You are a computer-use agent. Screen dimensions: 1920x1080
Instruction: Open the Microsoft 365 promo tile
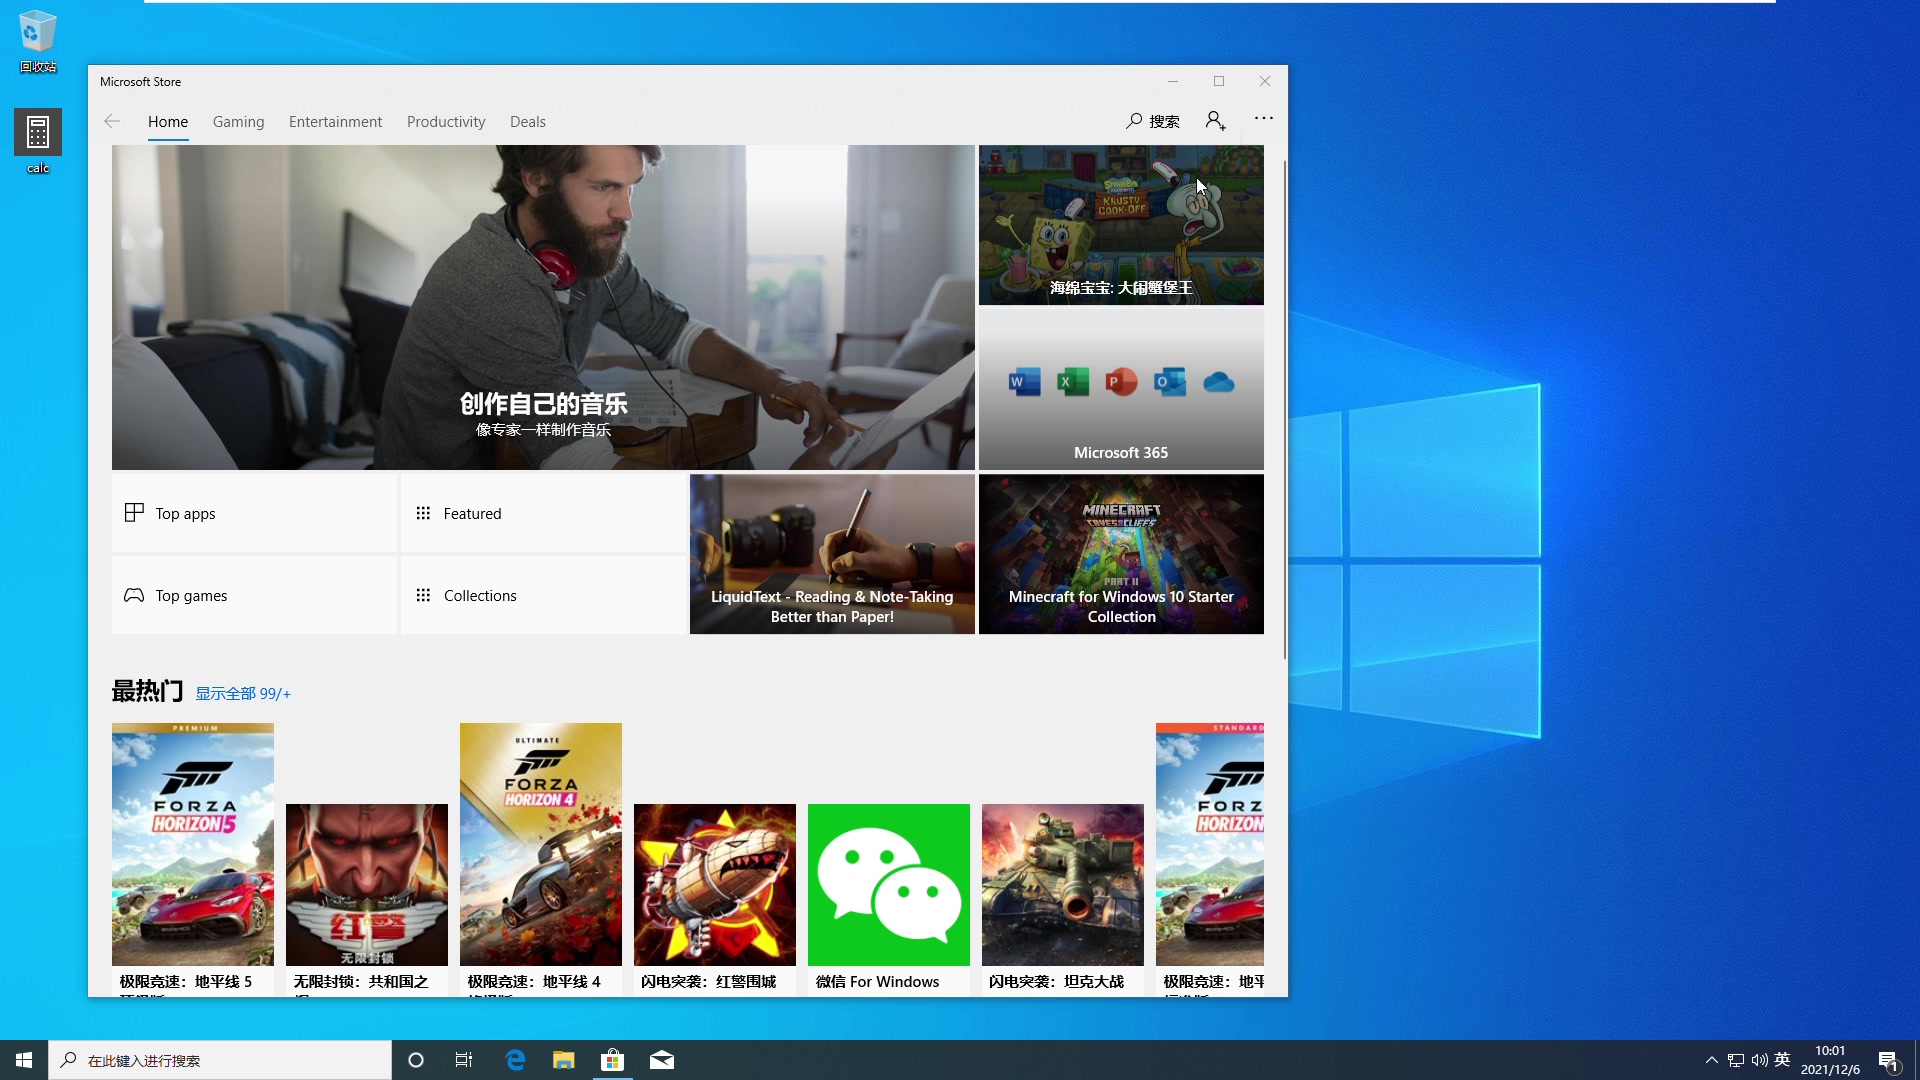[1121, 390]
